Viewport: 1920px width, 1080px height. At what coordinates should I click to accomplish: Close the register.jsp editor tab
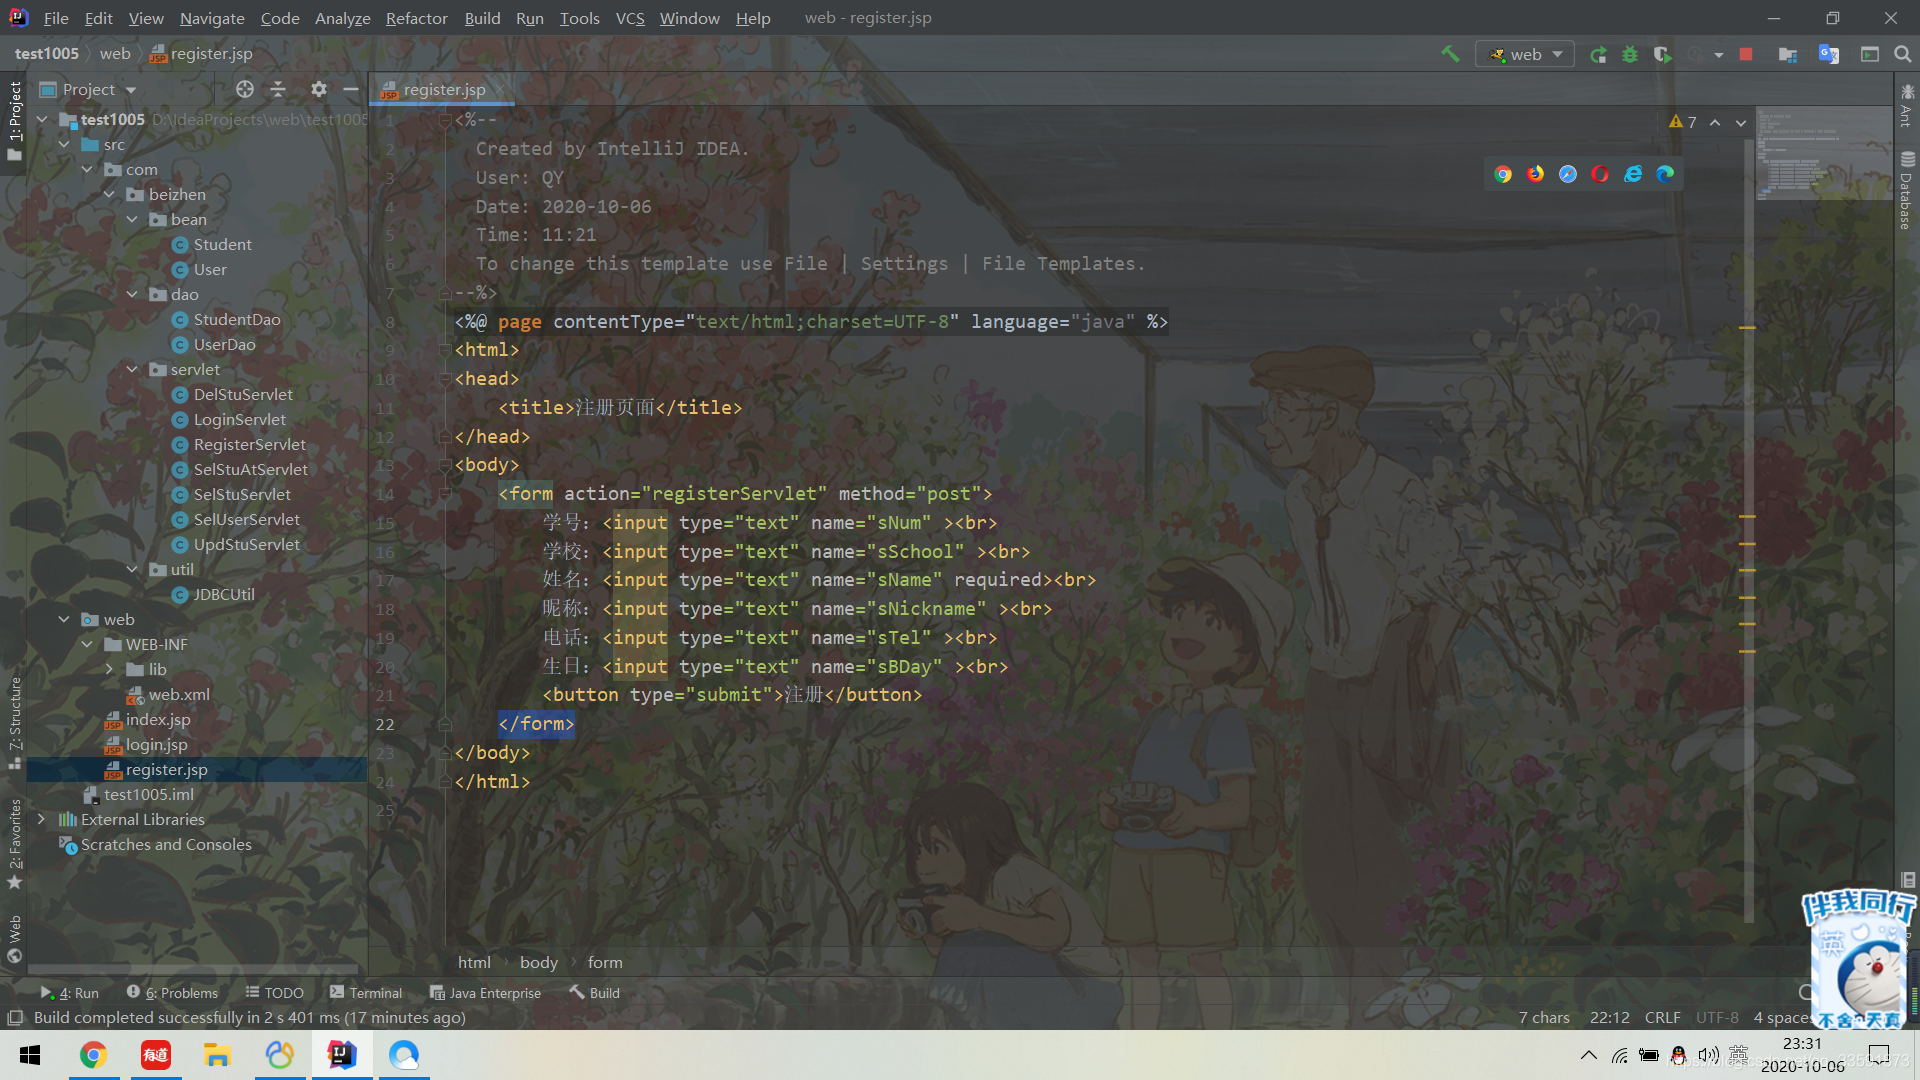point(501,90)
